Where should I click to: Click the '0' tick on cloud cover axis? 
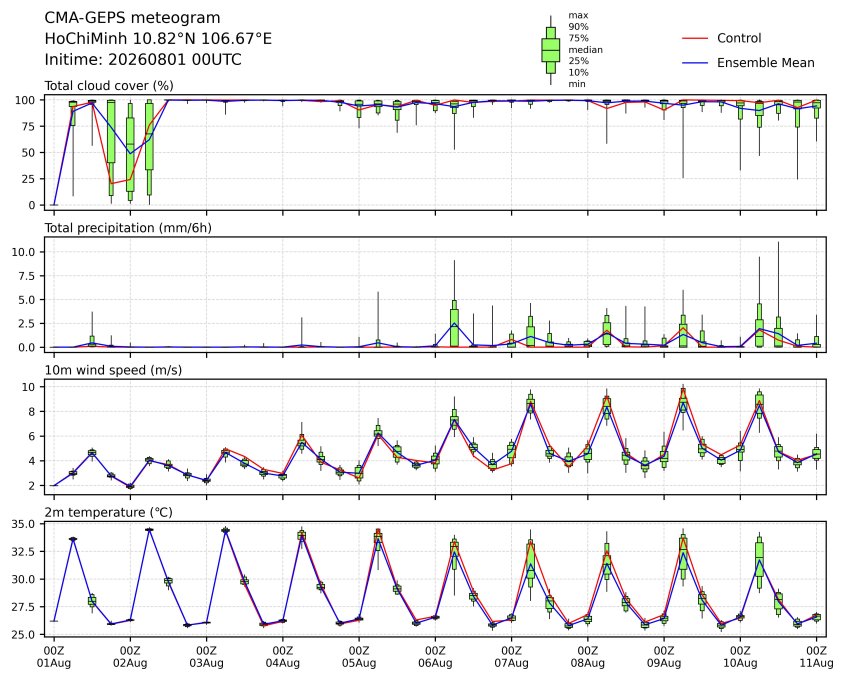(32, 205)
